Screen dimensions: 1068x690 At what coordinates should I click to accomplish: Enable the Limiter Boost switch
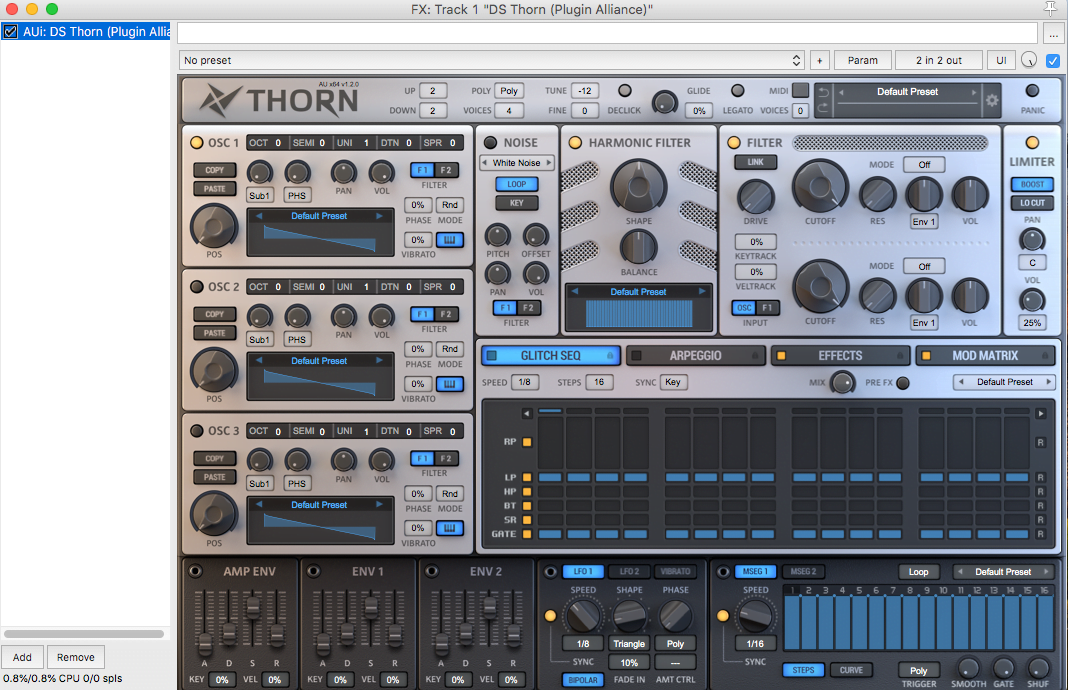pyautogui.click(x=1031, y=185)
